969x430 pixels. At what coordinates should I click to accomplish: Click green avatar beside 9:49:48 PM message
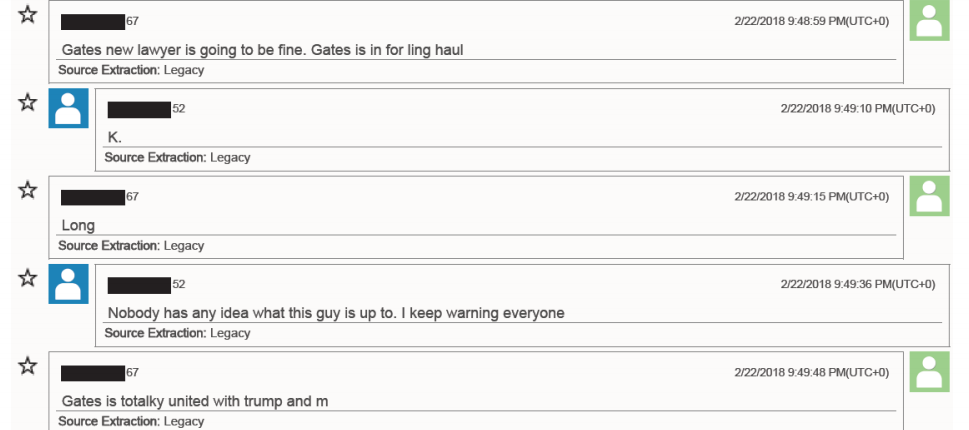929,371
